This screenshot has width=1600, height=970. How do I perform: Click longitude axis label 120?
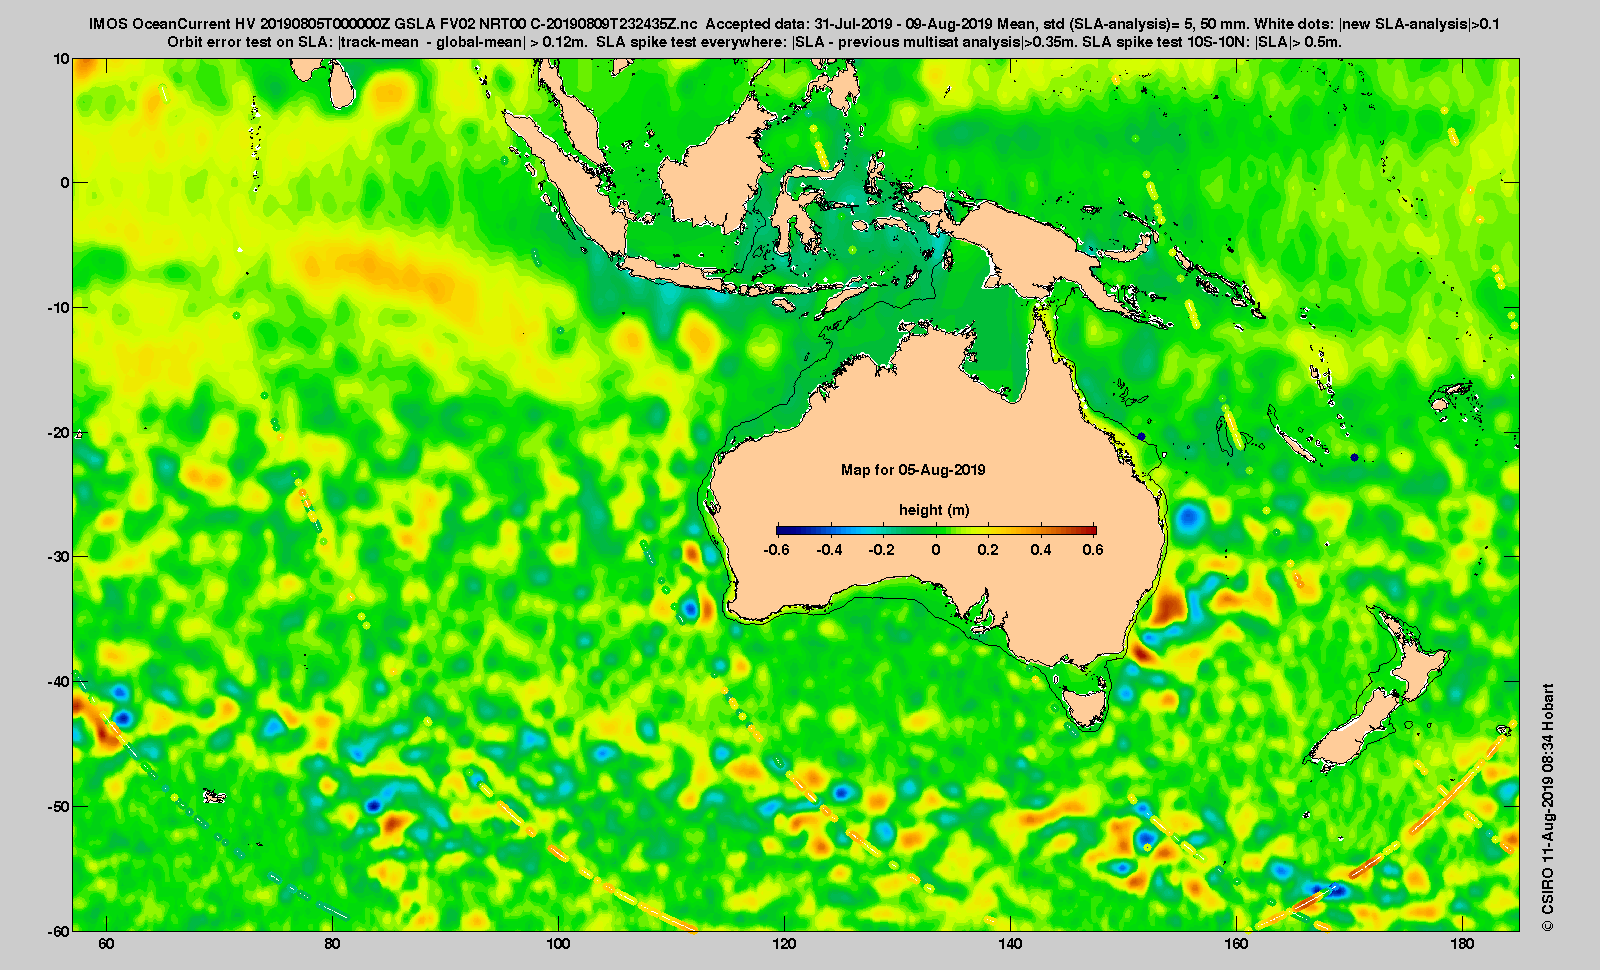tap(784, 945)
